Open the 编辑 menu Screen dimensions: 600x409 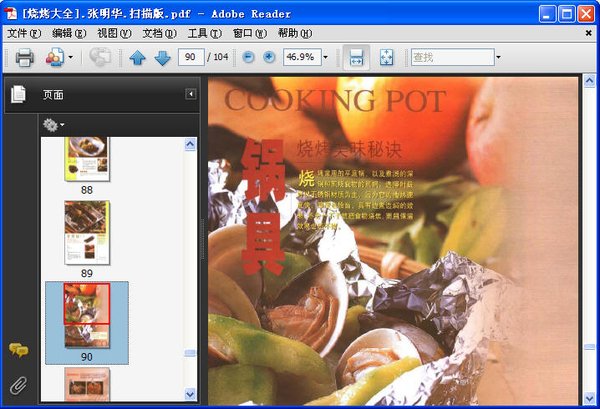click(x=69, y=34)
